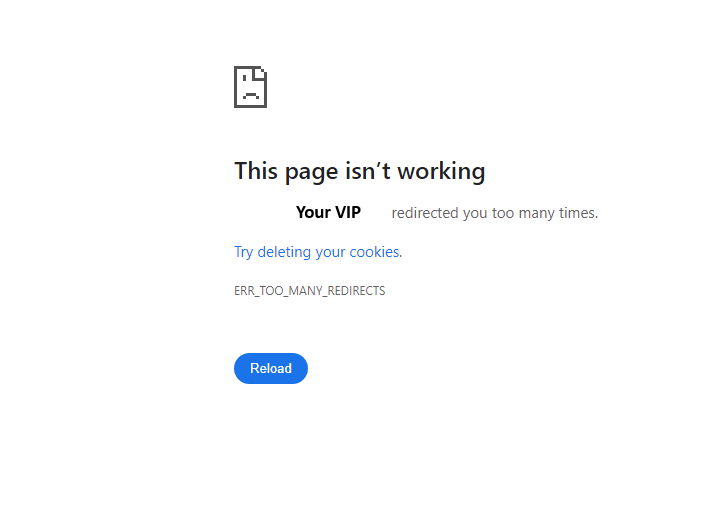This screenshot has width=714, height=529.
Task: Click the 'redirected you too many times' text
Action: tap(495, 213)
